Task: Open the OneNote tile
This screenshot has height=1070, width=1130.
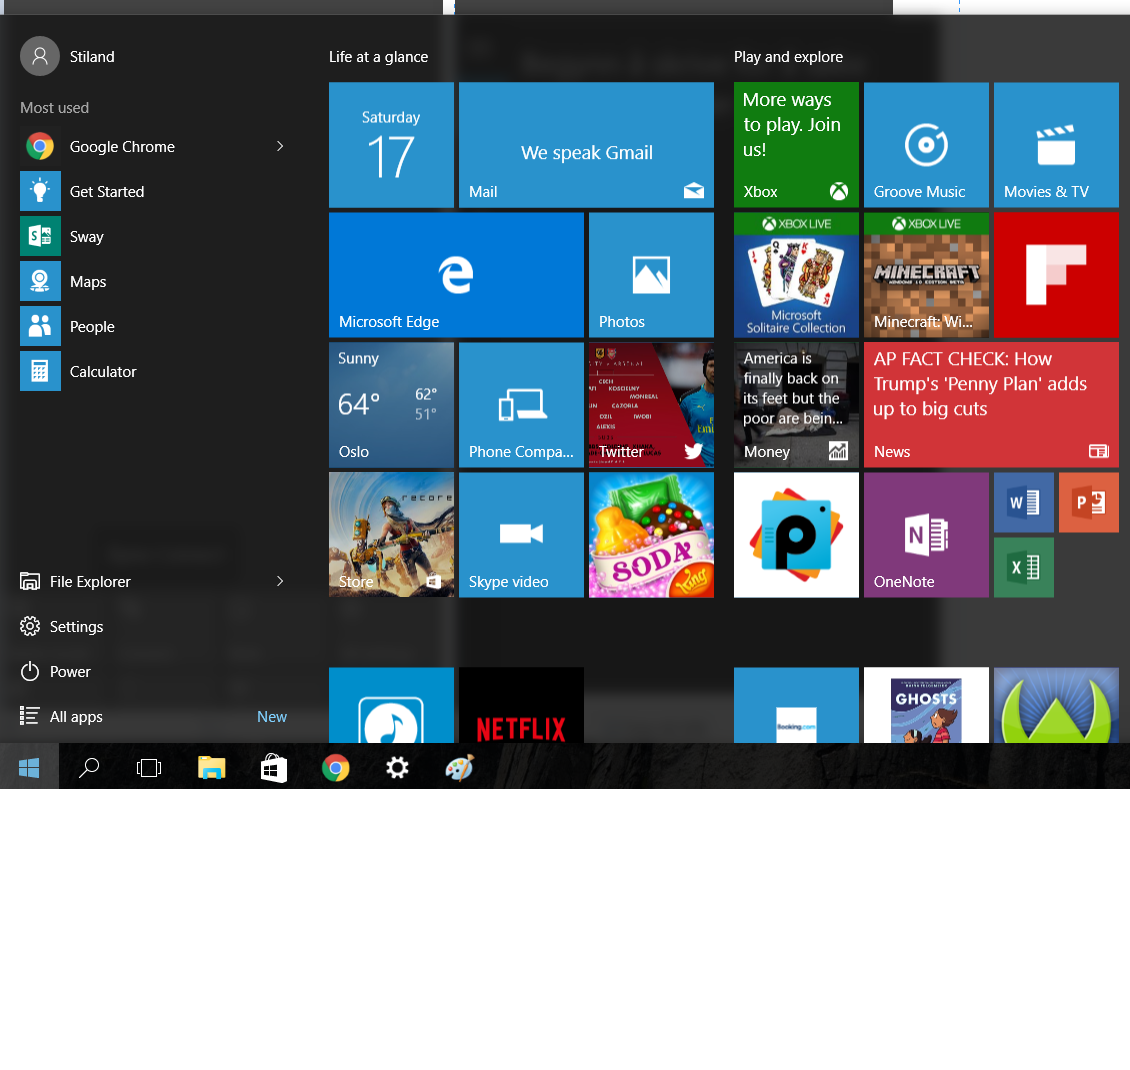Action: click(926, 535)
